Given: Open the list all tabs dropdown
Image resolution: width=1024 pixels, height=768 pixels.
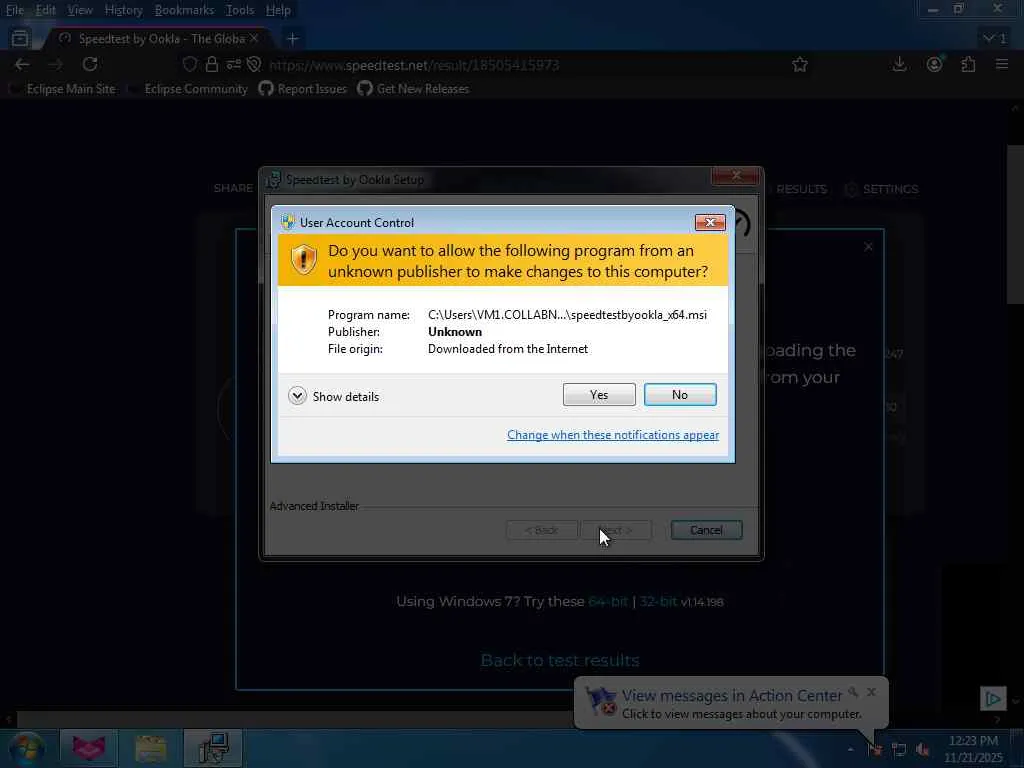Looking at the screenshot, I should click(995, 39).
